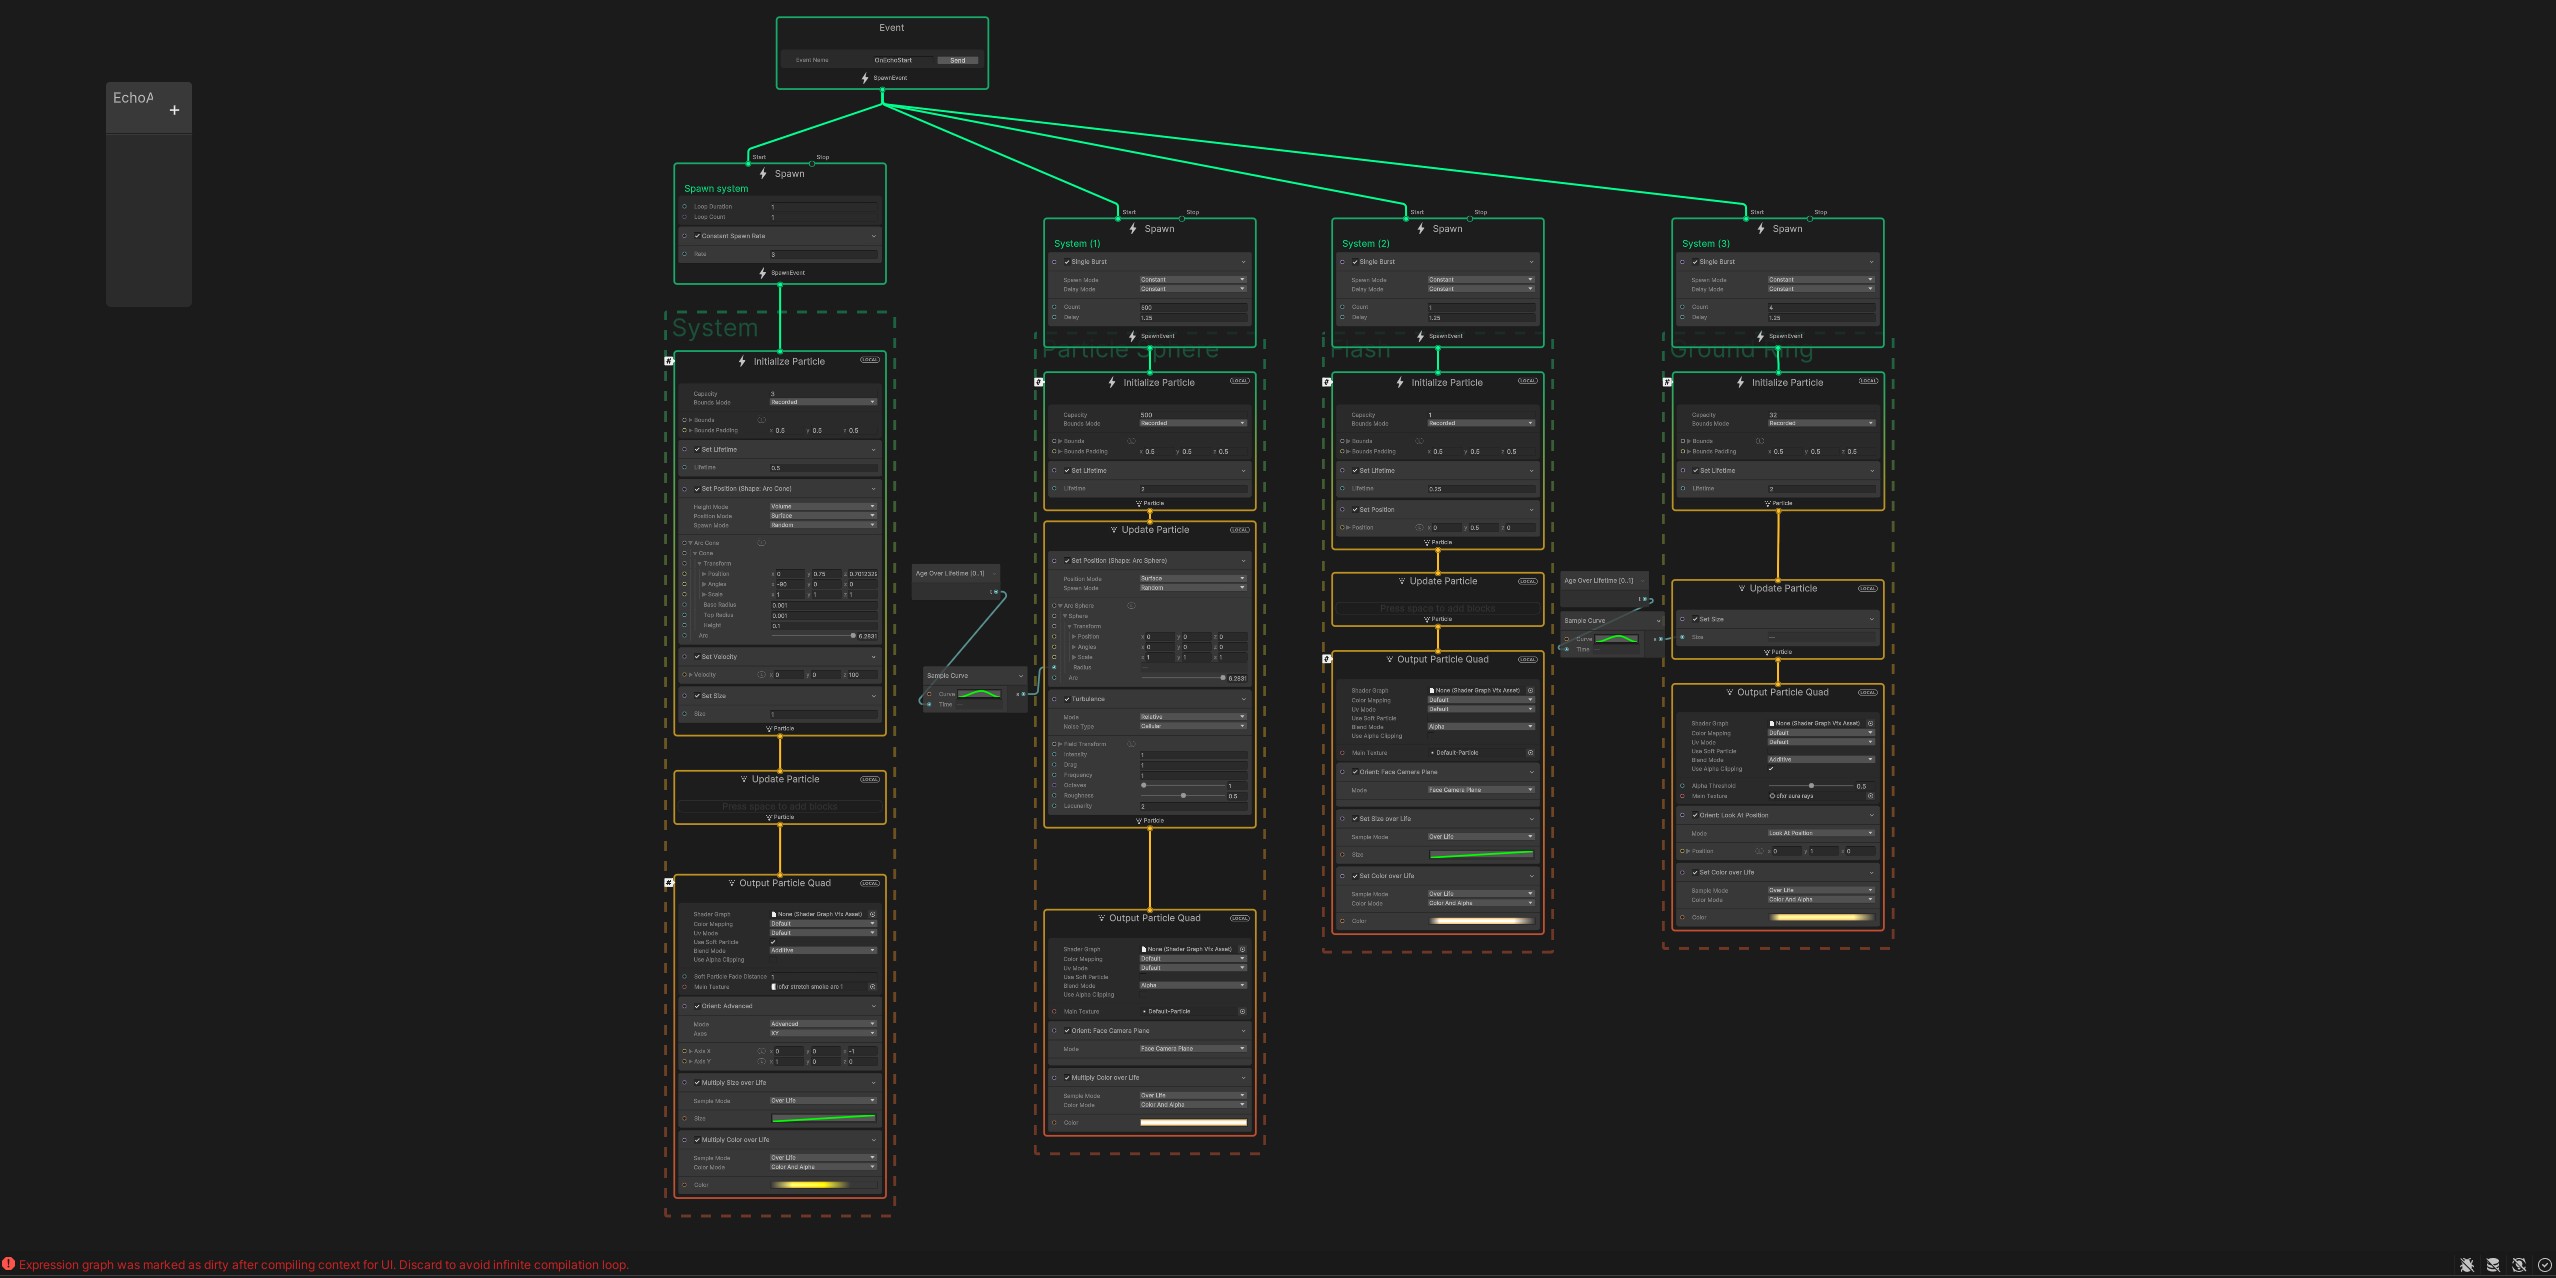Click LOCAL space badge on System Initialize Particle
Viewport: 2556px width, 1278px height.
(869, 360)
